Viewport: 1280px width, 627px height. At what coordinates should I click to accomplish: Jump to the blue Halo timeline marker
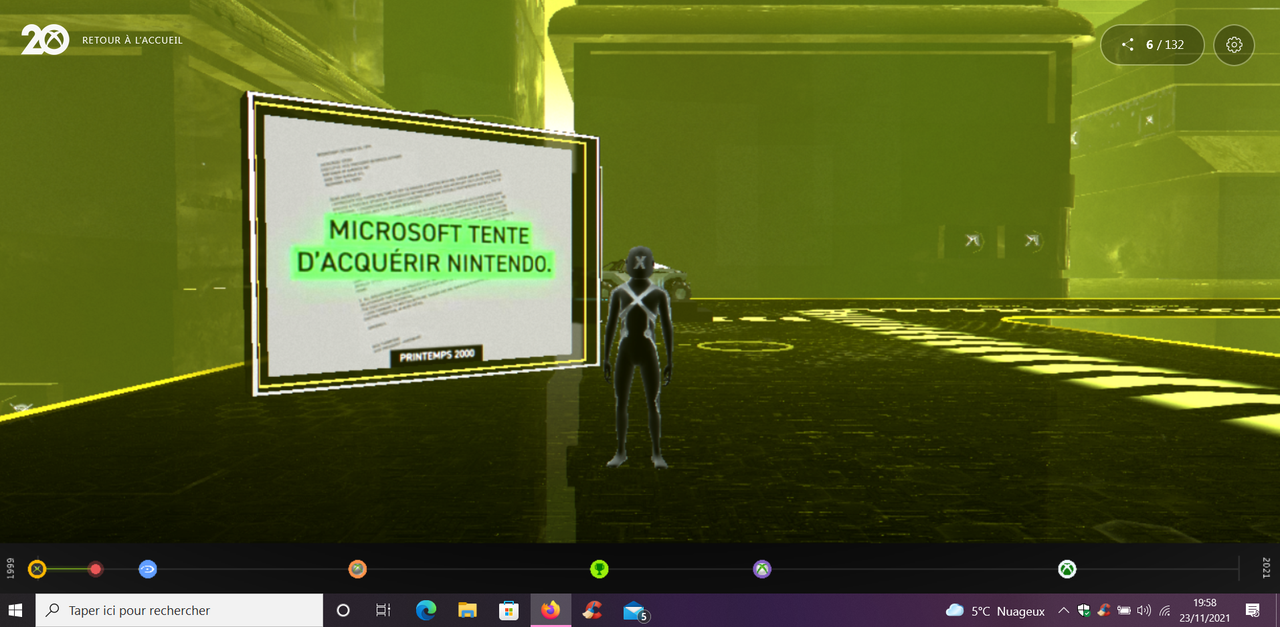coord(148,569)
